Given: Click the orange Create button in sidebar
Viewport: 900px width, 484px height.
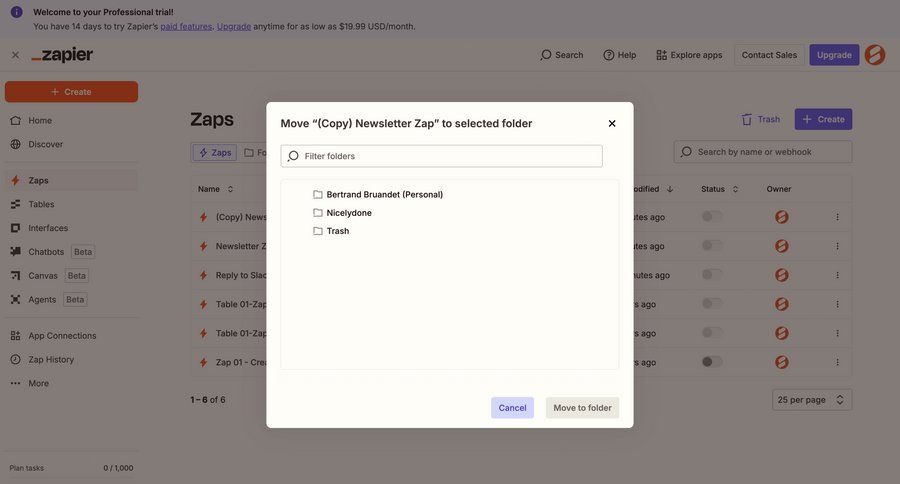Looking at the screenshot, I should (71, 92).
